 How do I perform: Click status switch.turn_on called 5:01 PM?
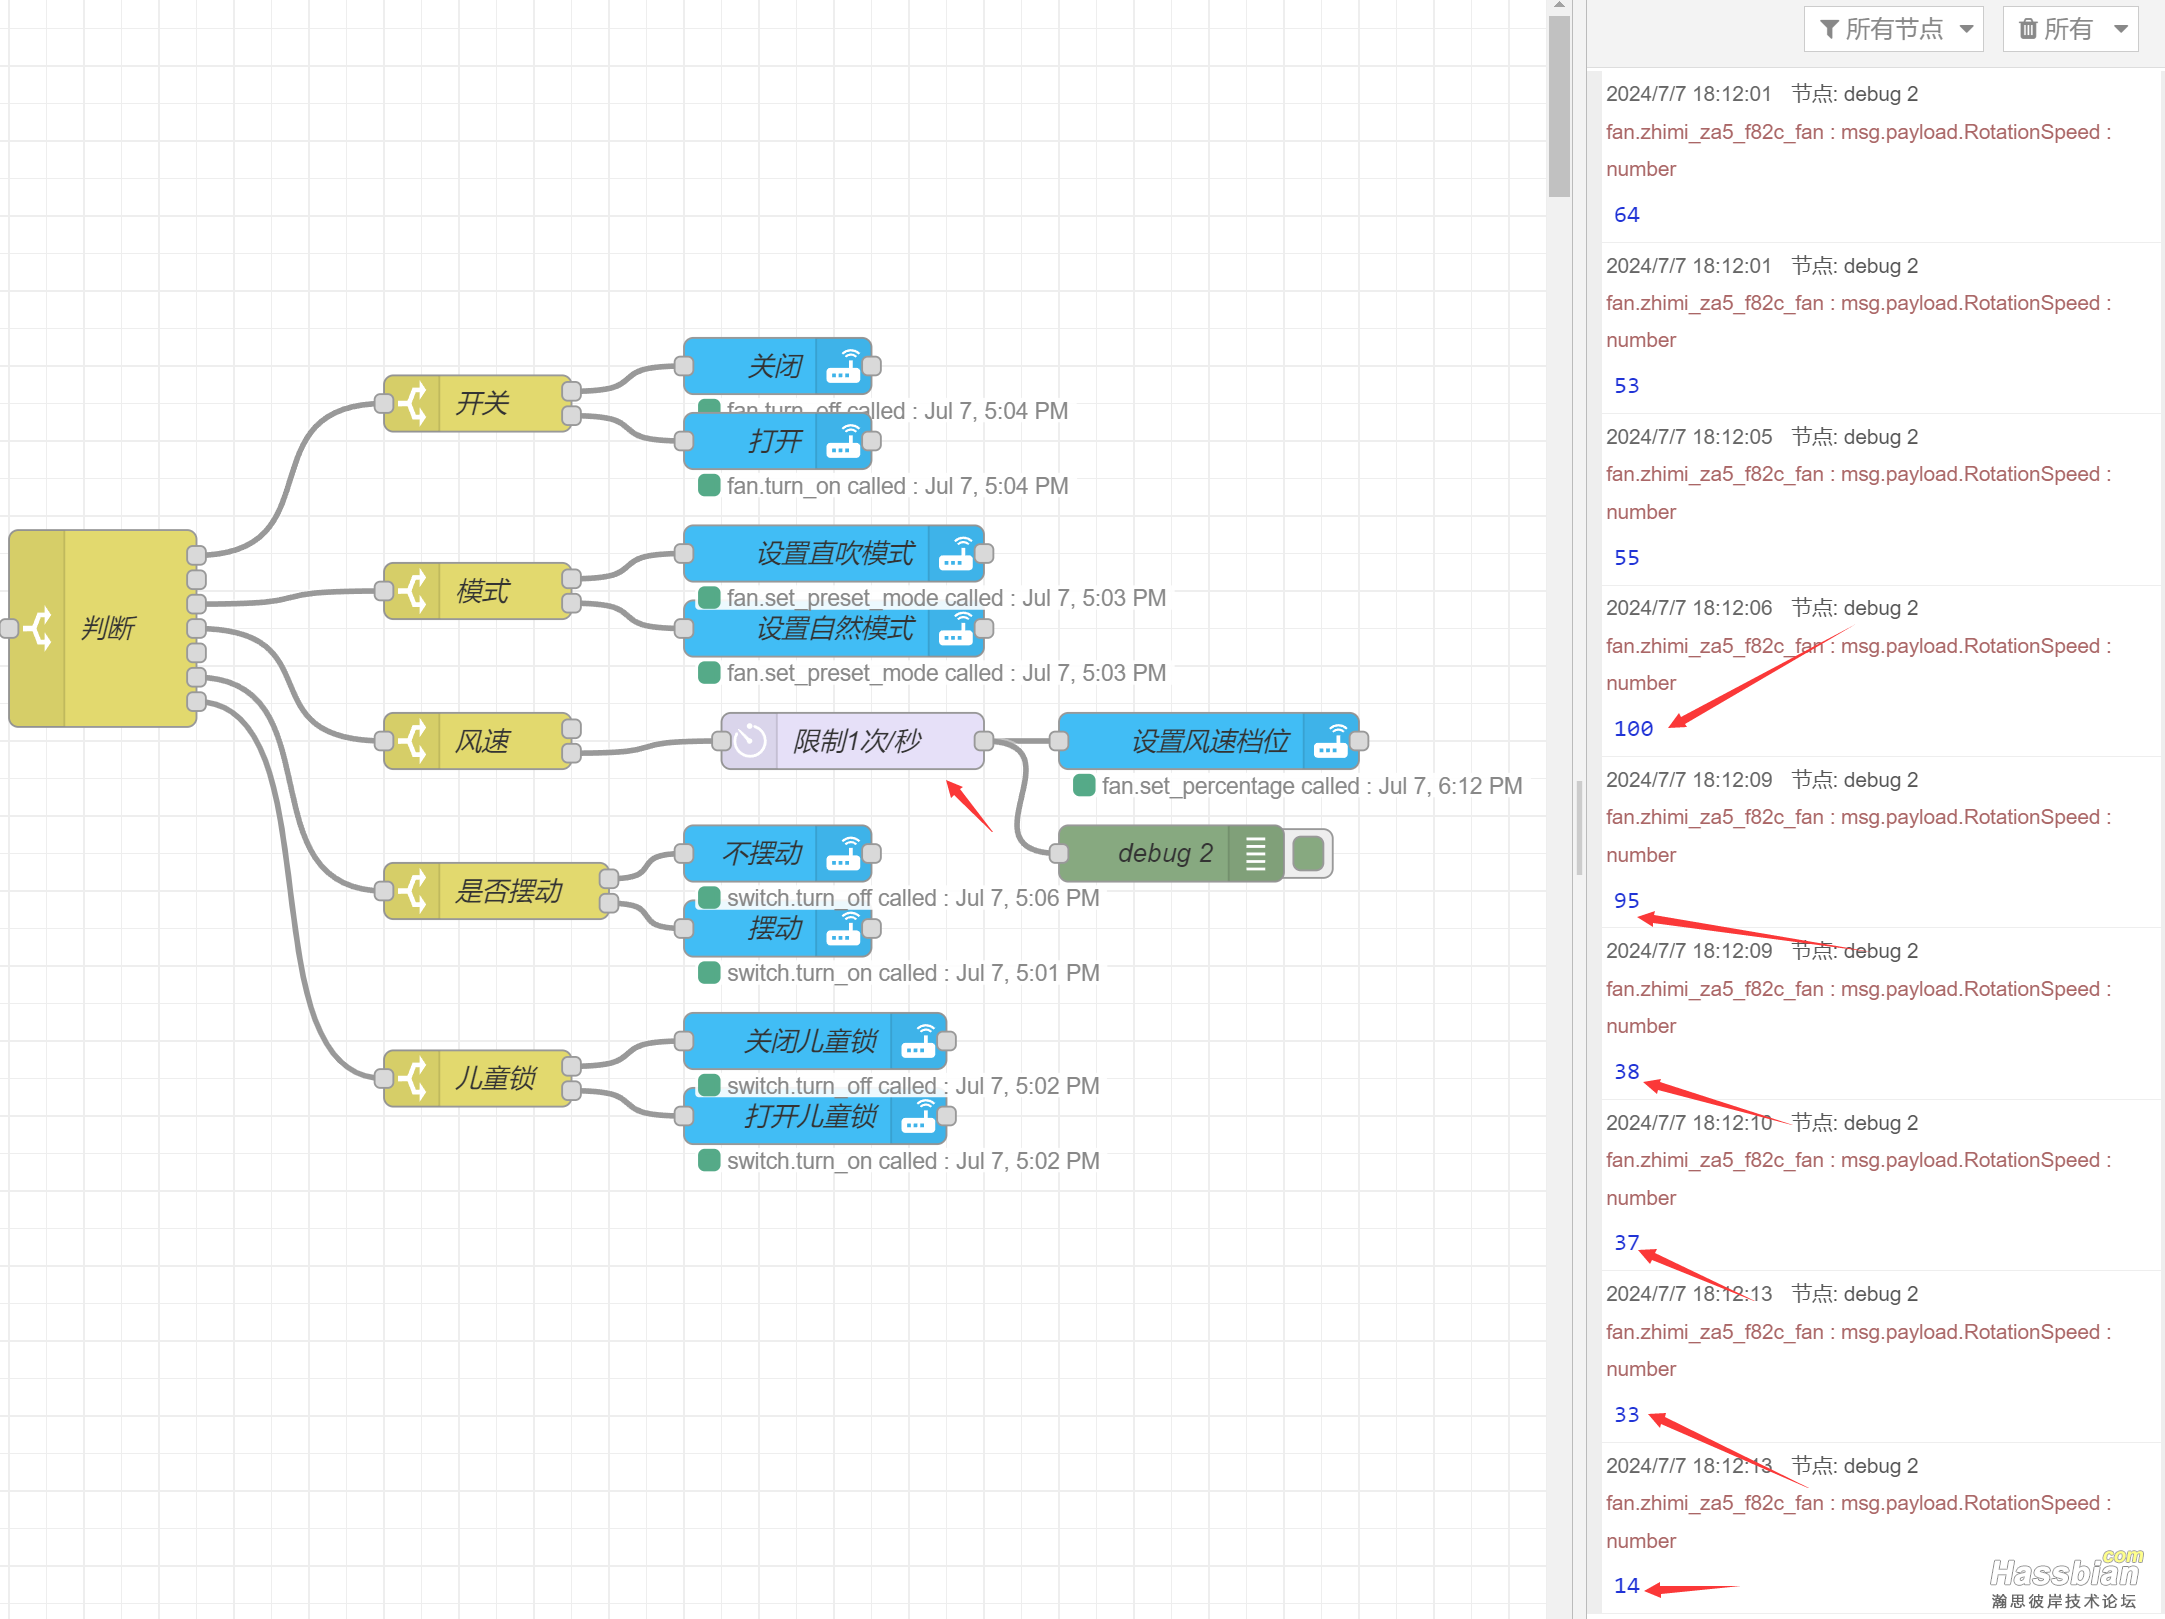913,973
